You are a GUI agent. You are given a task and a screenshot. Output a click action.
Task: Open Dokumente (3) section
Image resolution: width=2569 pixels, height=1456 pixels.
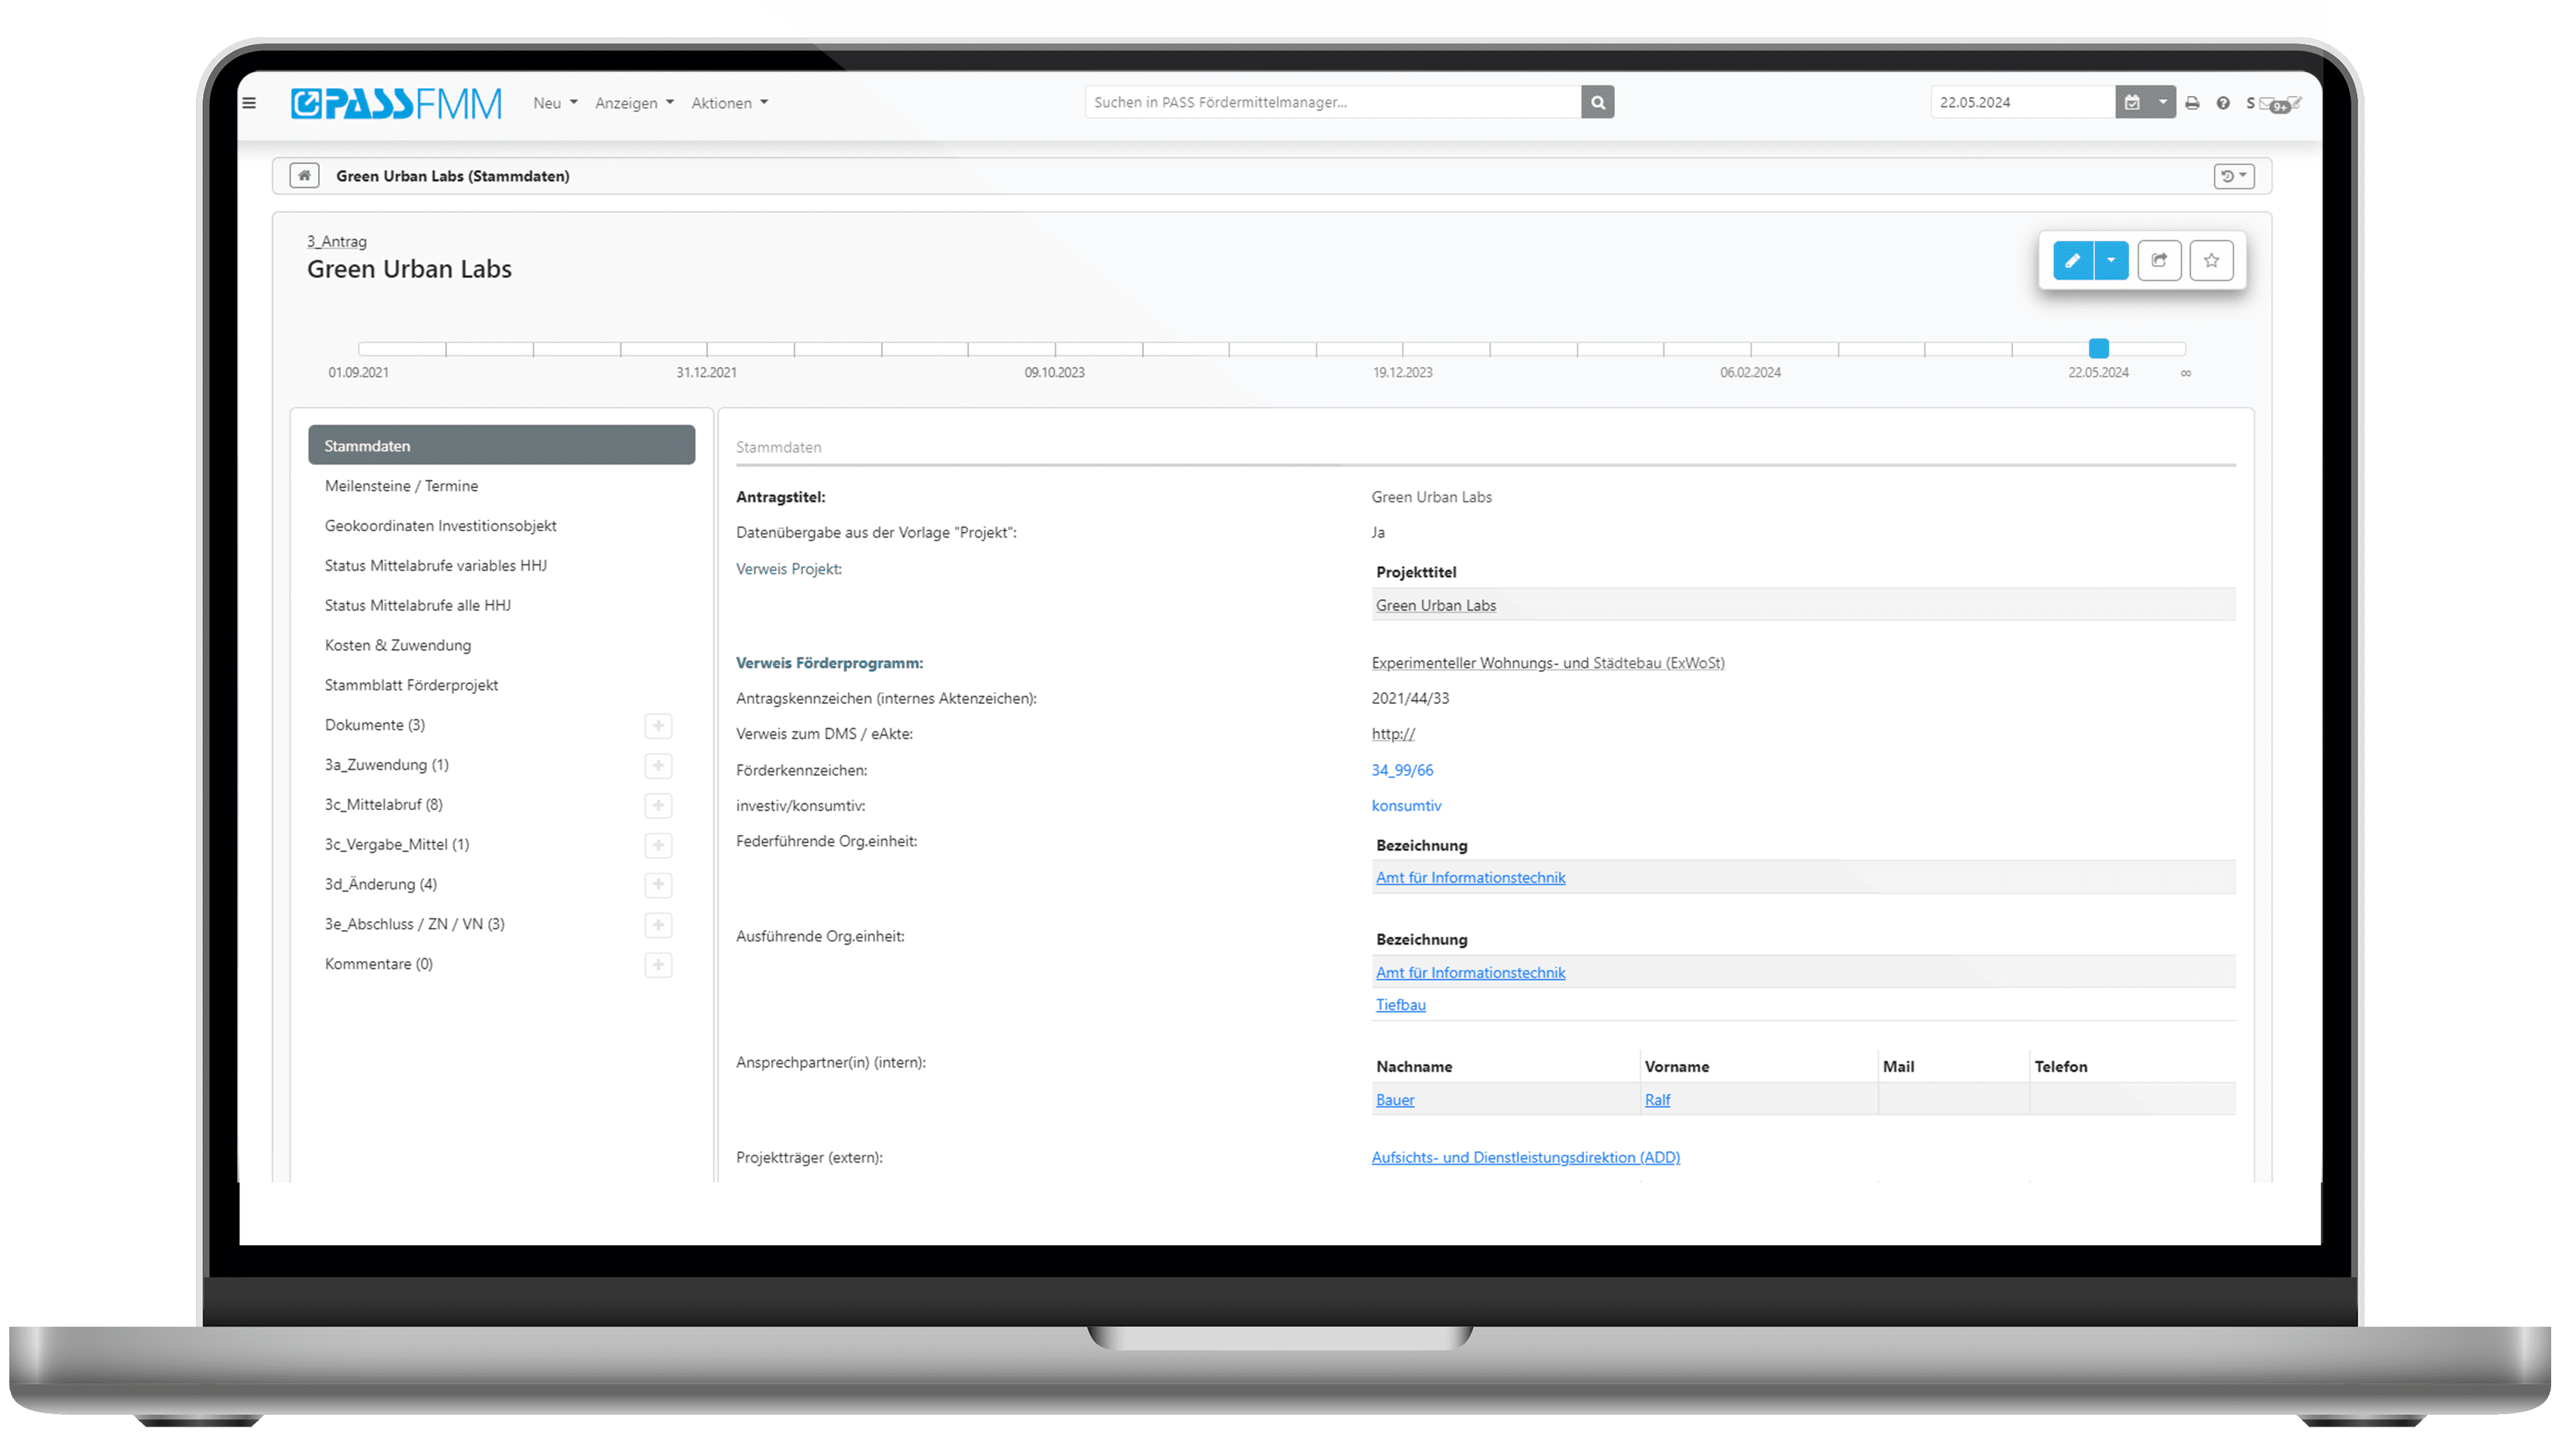[x=374, y=726]
